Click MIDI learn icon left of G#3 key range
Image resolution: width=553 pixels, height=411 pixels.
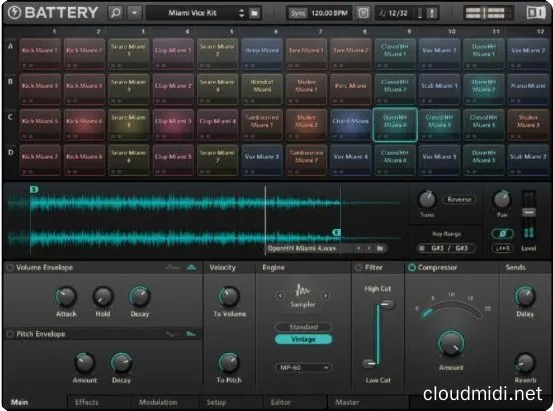point(422,248)
